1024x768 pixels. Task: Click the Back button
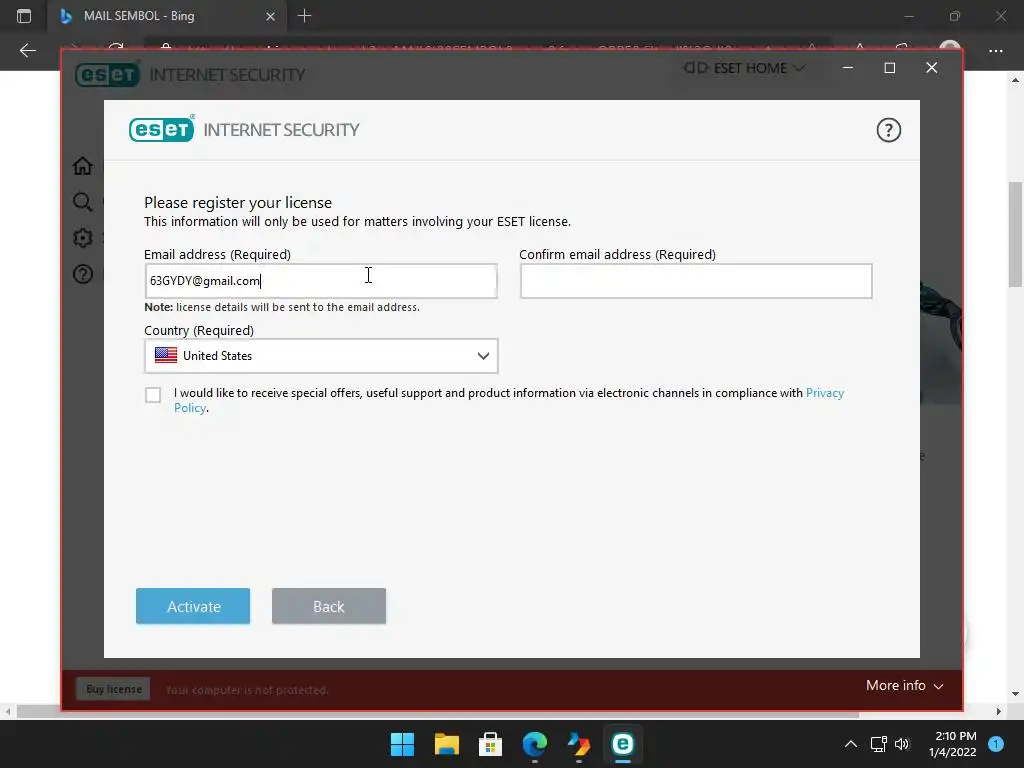328,606
